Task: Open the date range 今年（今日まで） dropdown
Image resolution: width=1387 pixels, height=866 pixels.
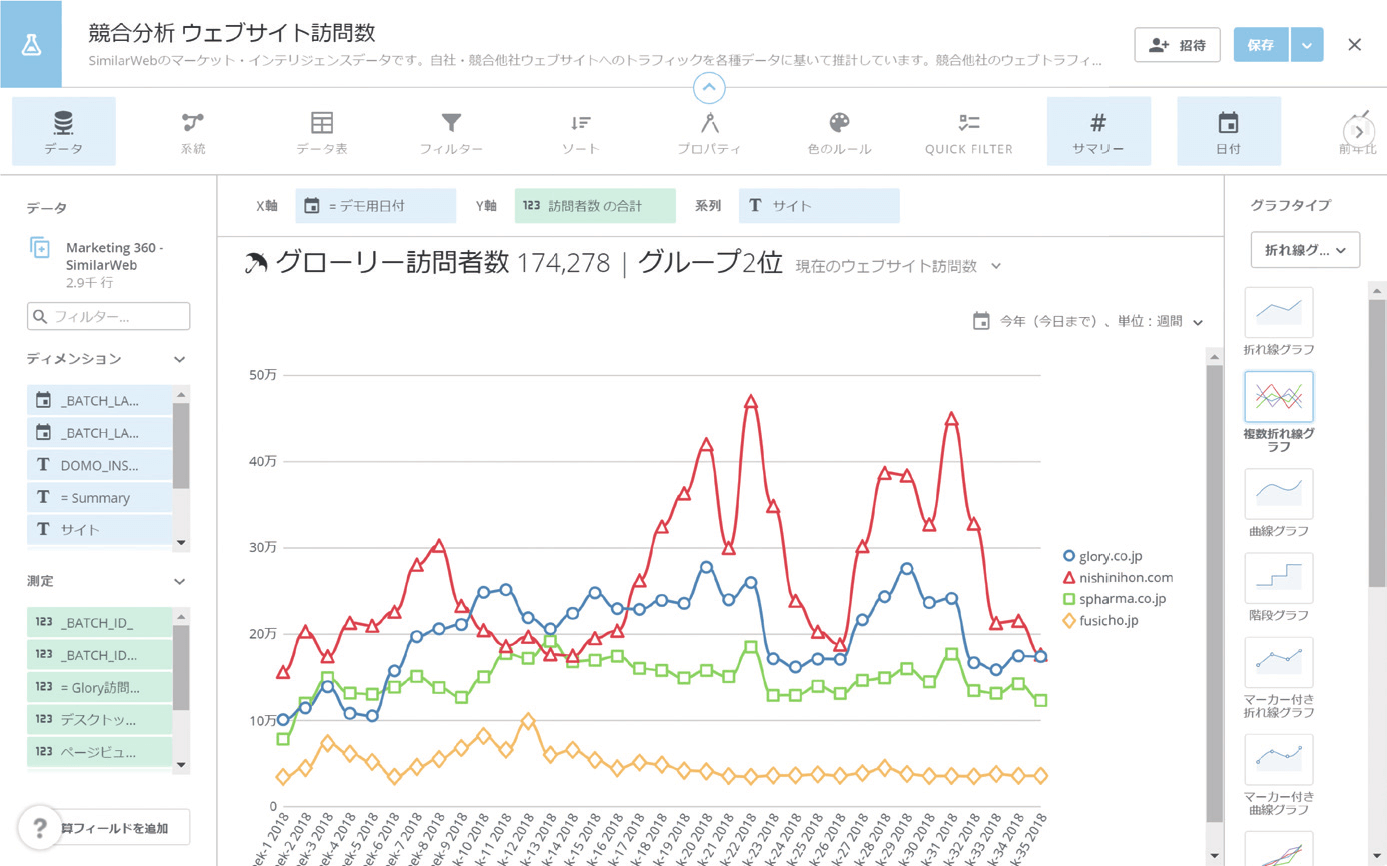Action: 1089,321
